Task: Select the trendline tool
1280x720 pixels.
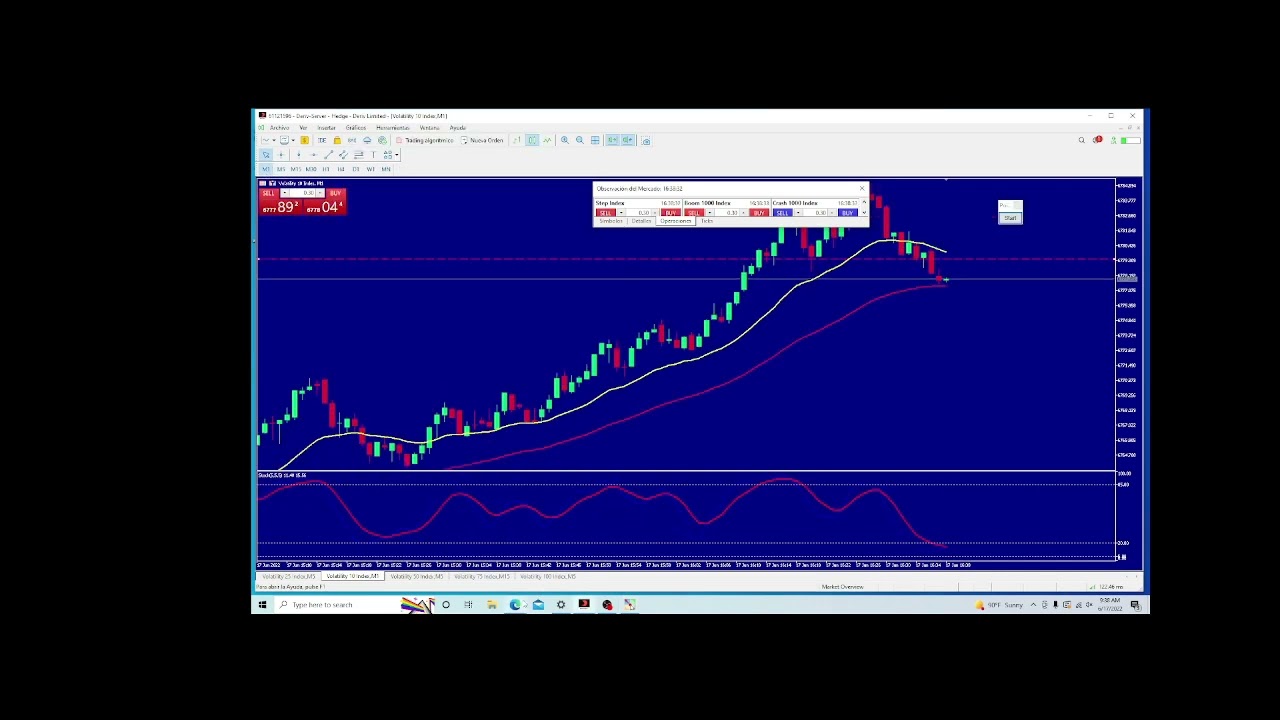Action: click(328, 155)
